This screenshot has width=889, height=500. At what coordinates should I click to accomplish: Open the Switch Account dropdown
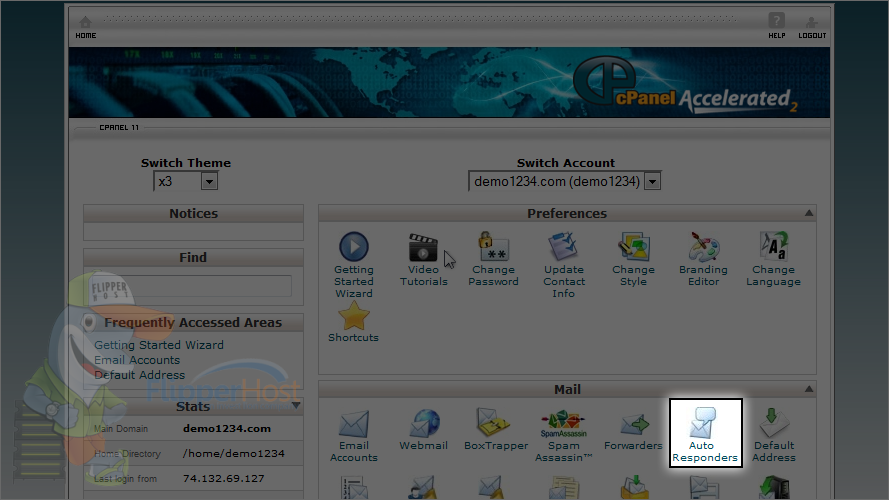click(565, 181)
